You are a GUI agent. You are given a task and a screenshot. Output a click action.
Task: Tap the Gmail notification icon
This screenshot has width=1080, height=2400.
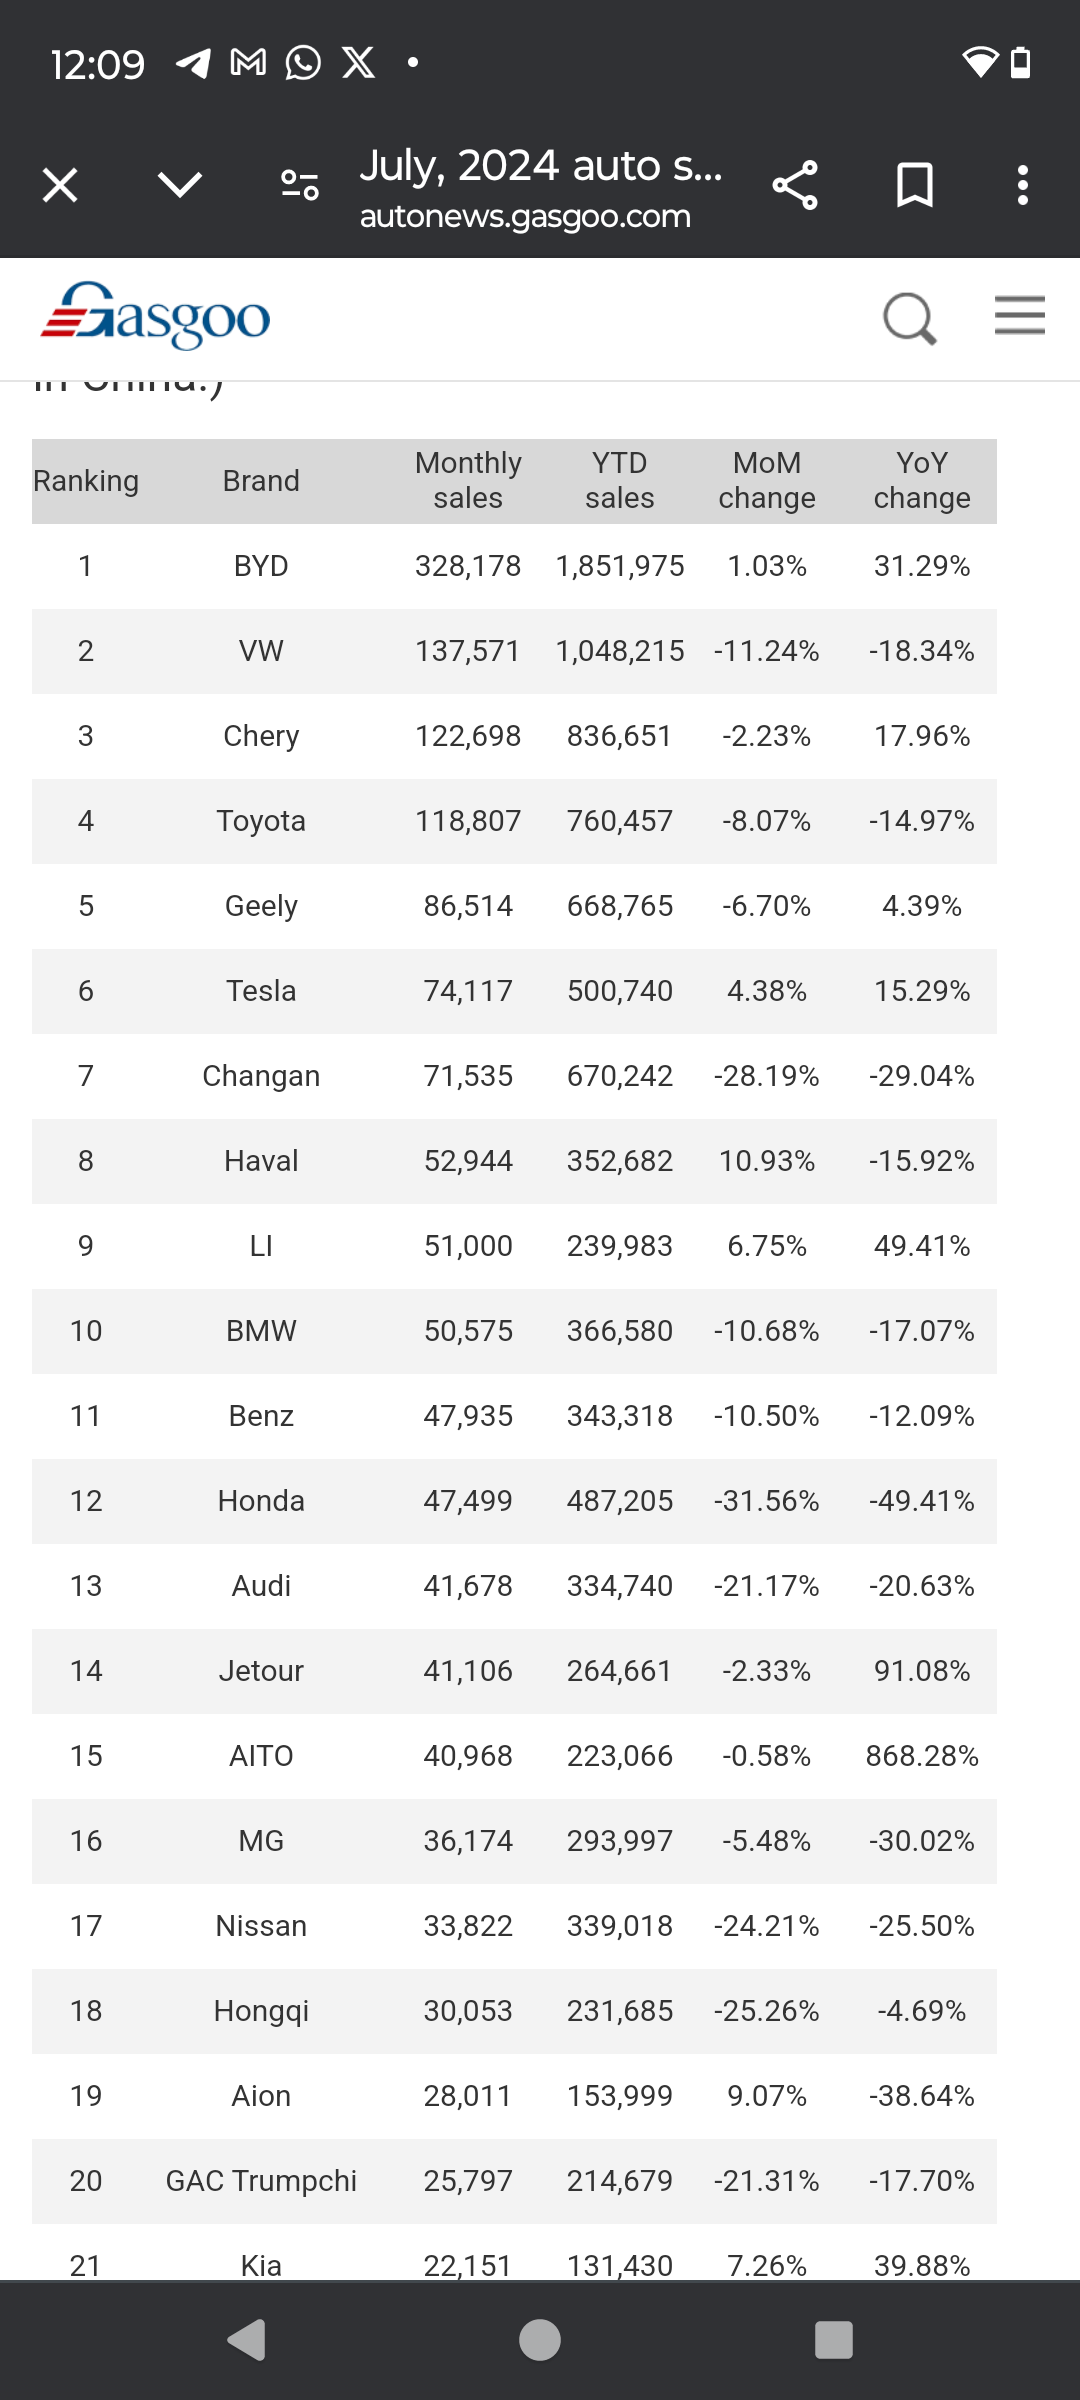click(248, 63)
